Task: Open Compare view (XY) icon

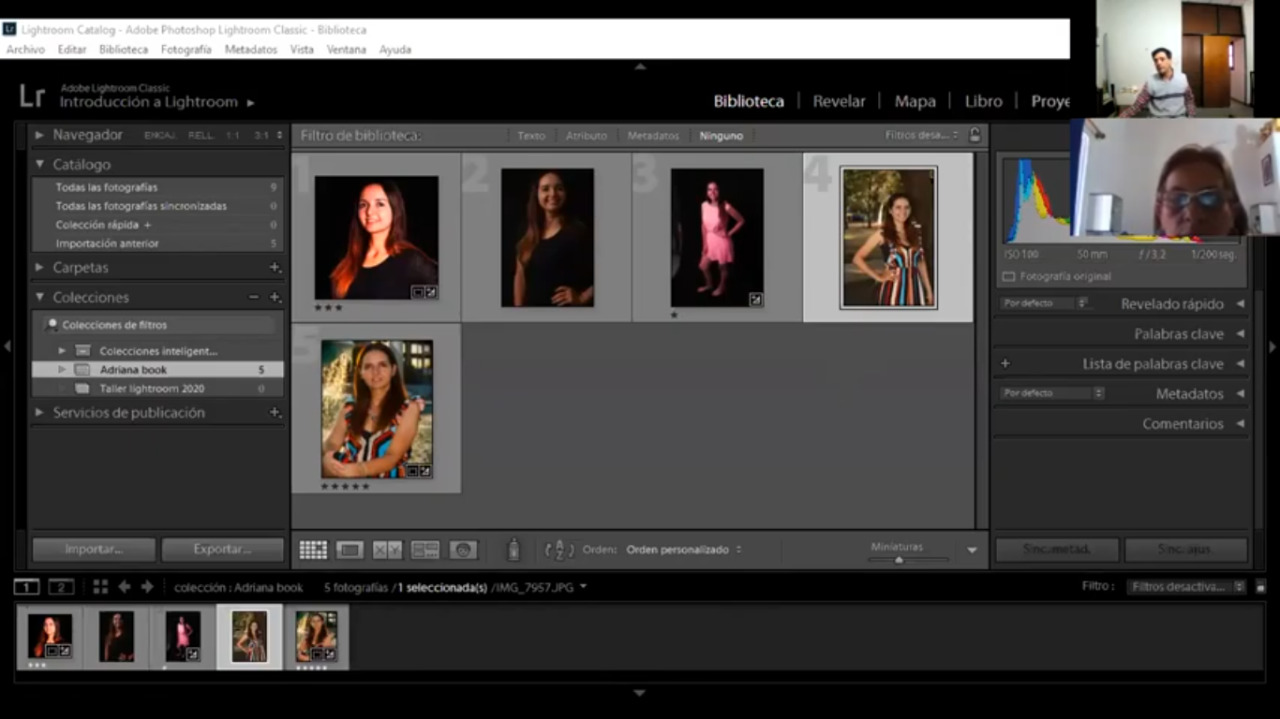Action: (x=387, y=549)
